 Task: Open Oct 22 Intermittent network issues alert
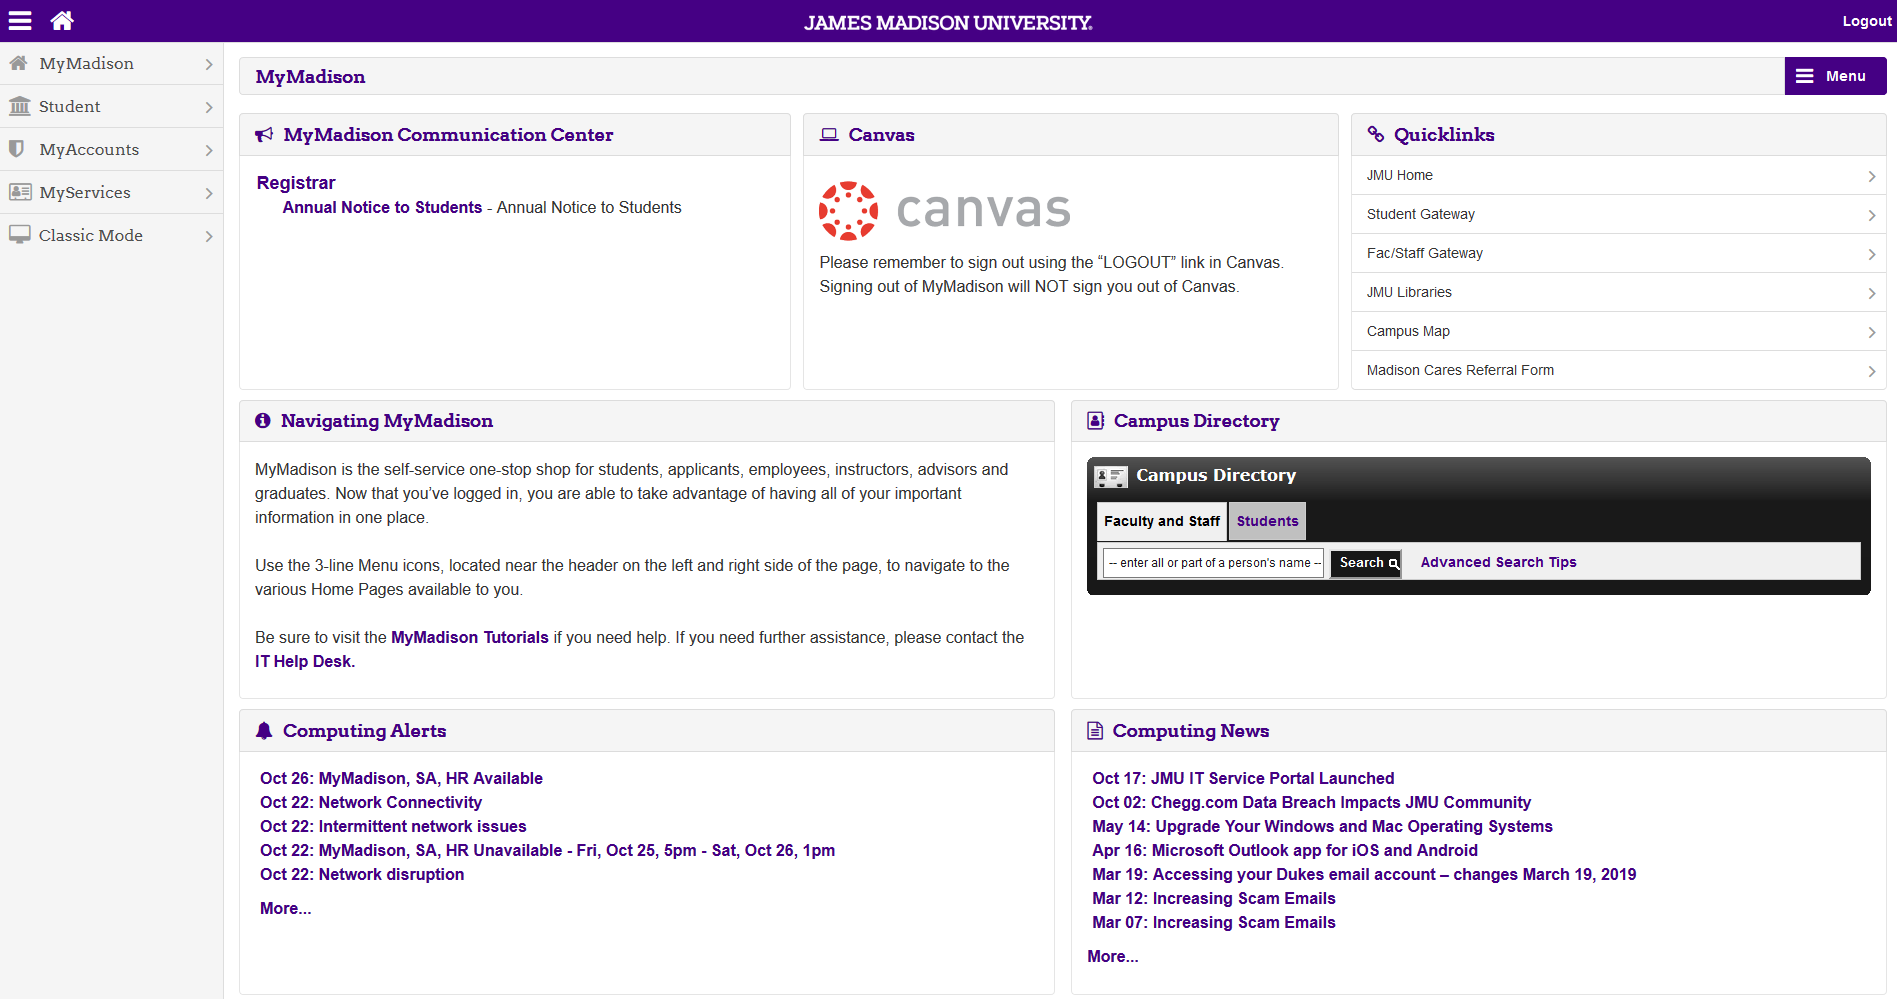(393, 826)
